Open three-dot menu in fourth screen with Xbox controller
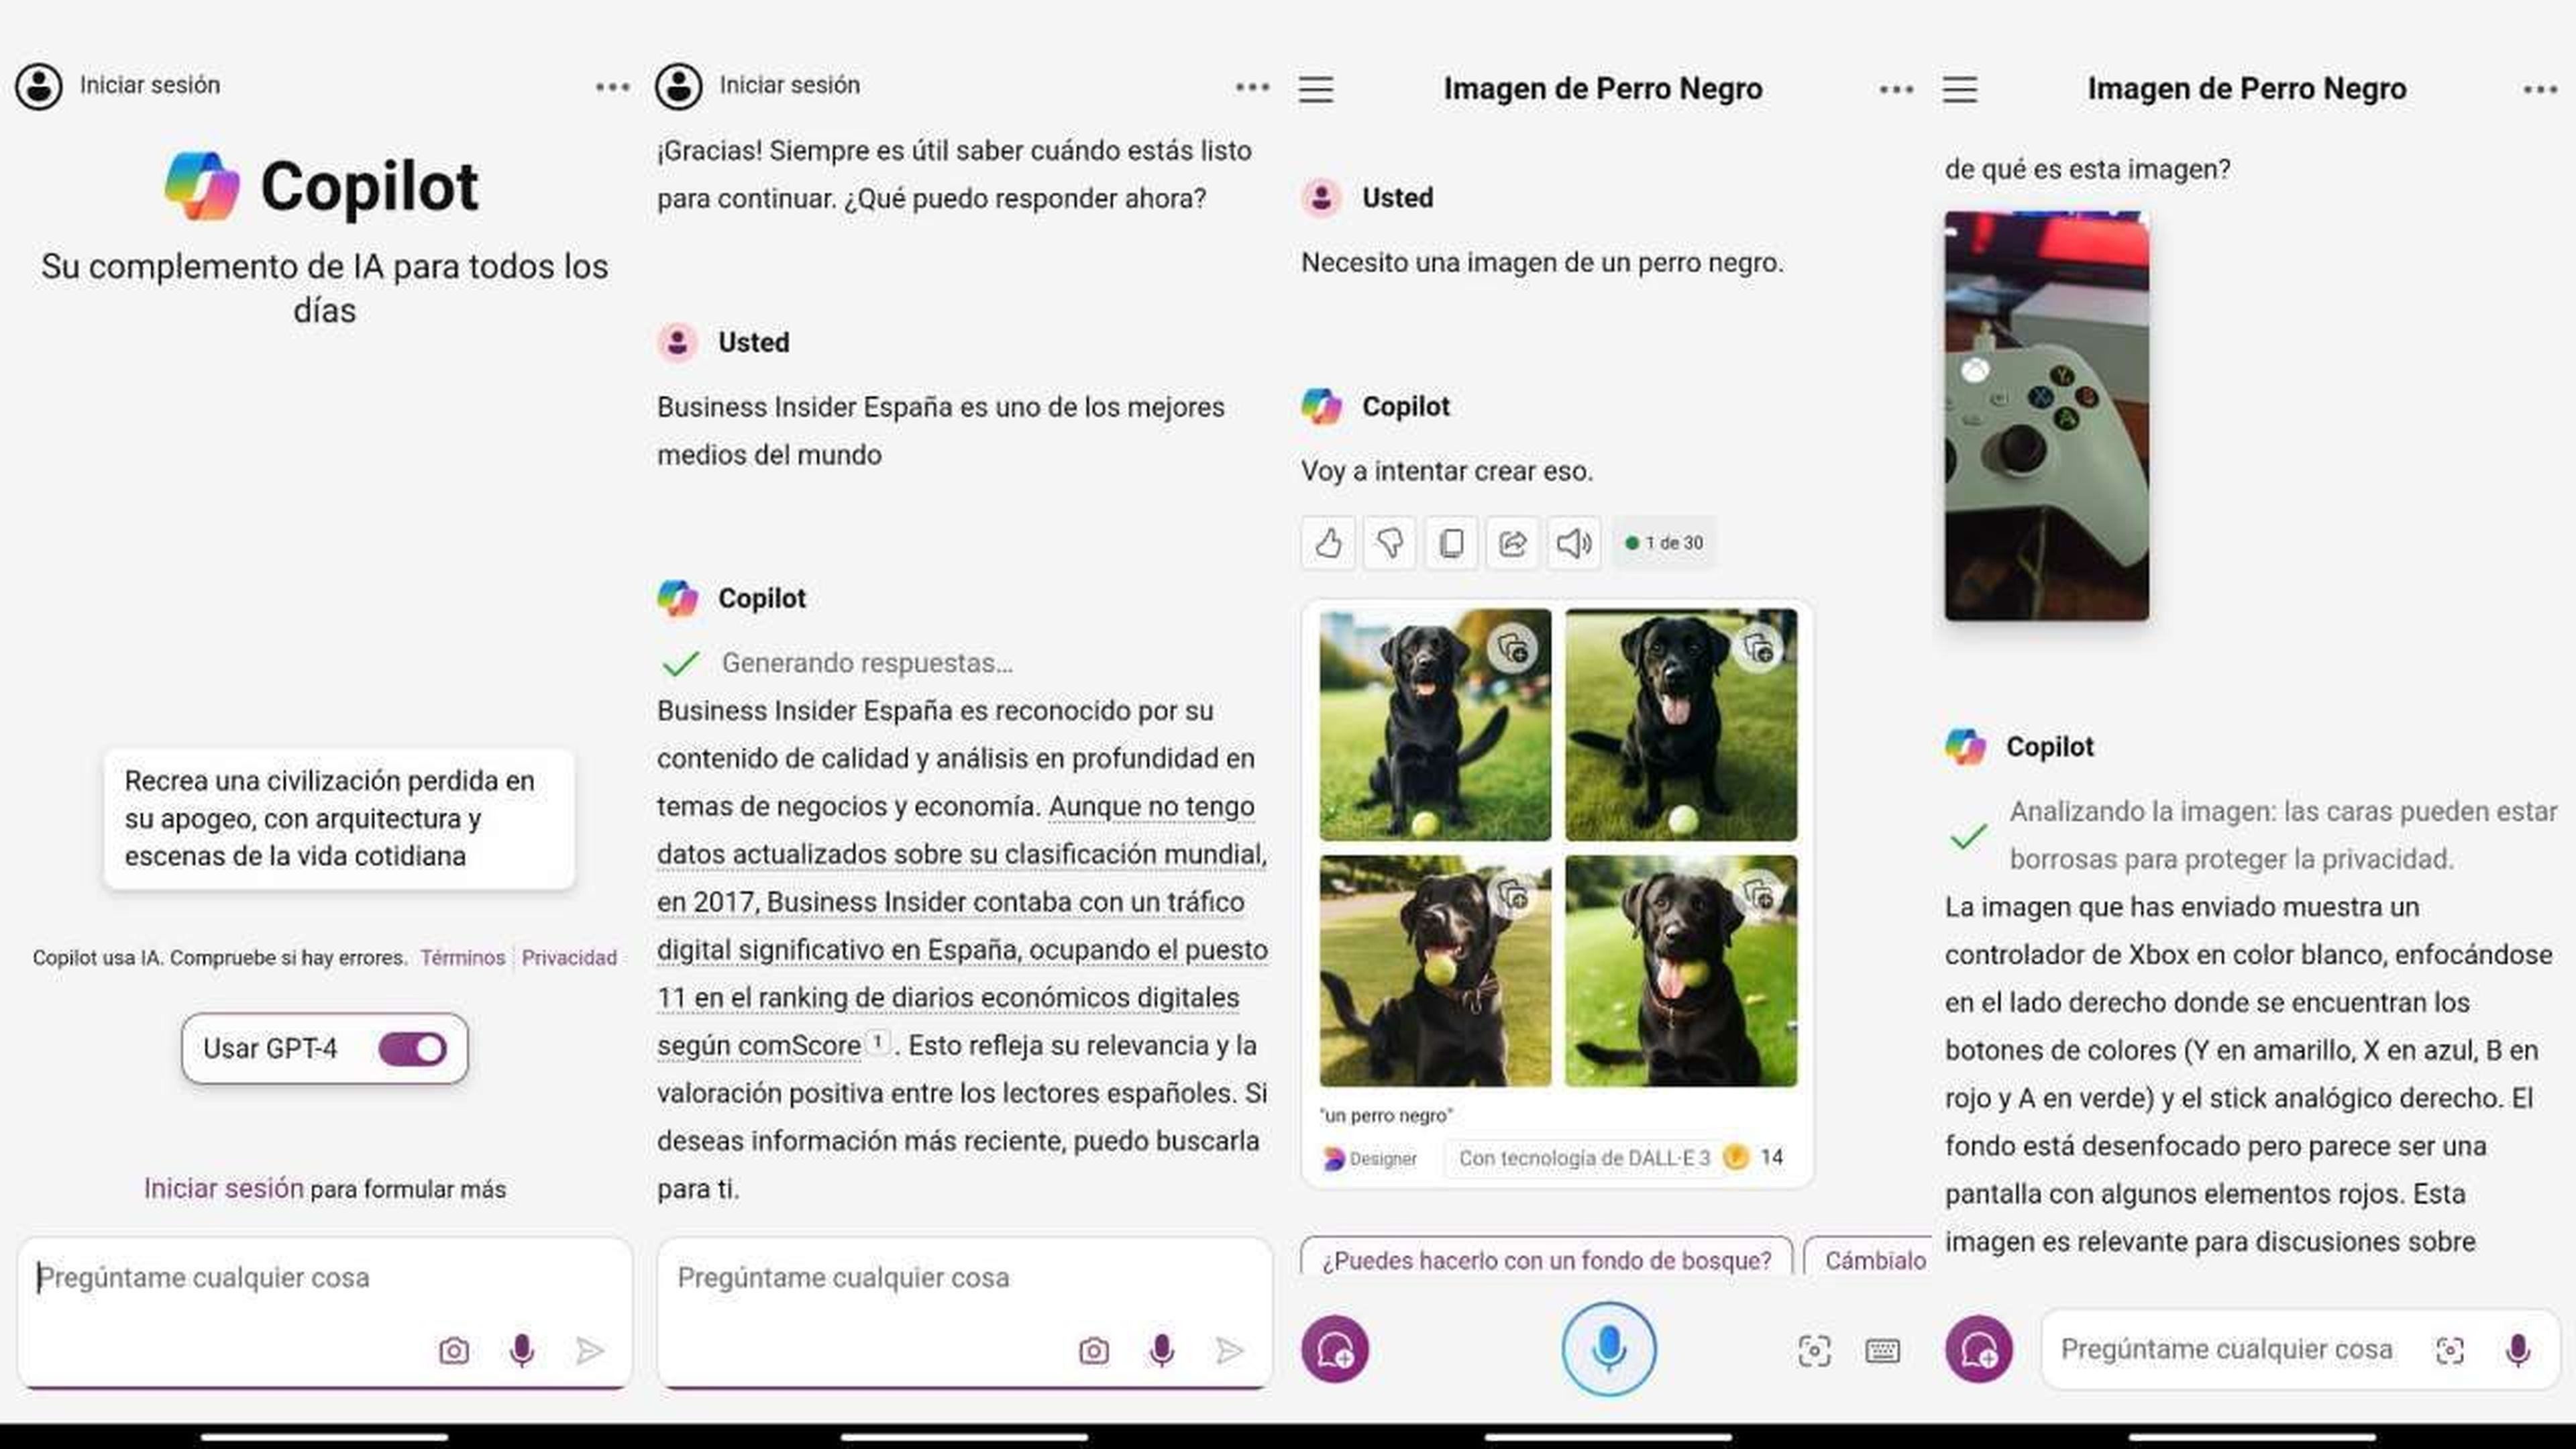This screenshot has width=2576, height=1449. tap(2540, 90)
